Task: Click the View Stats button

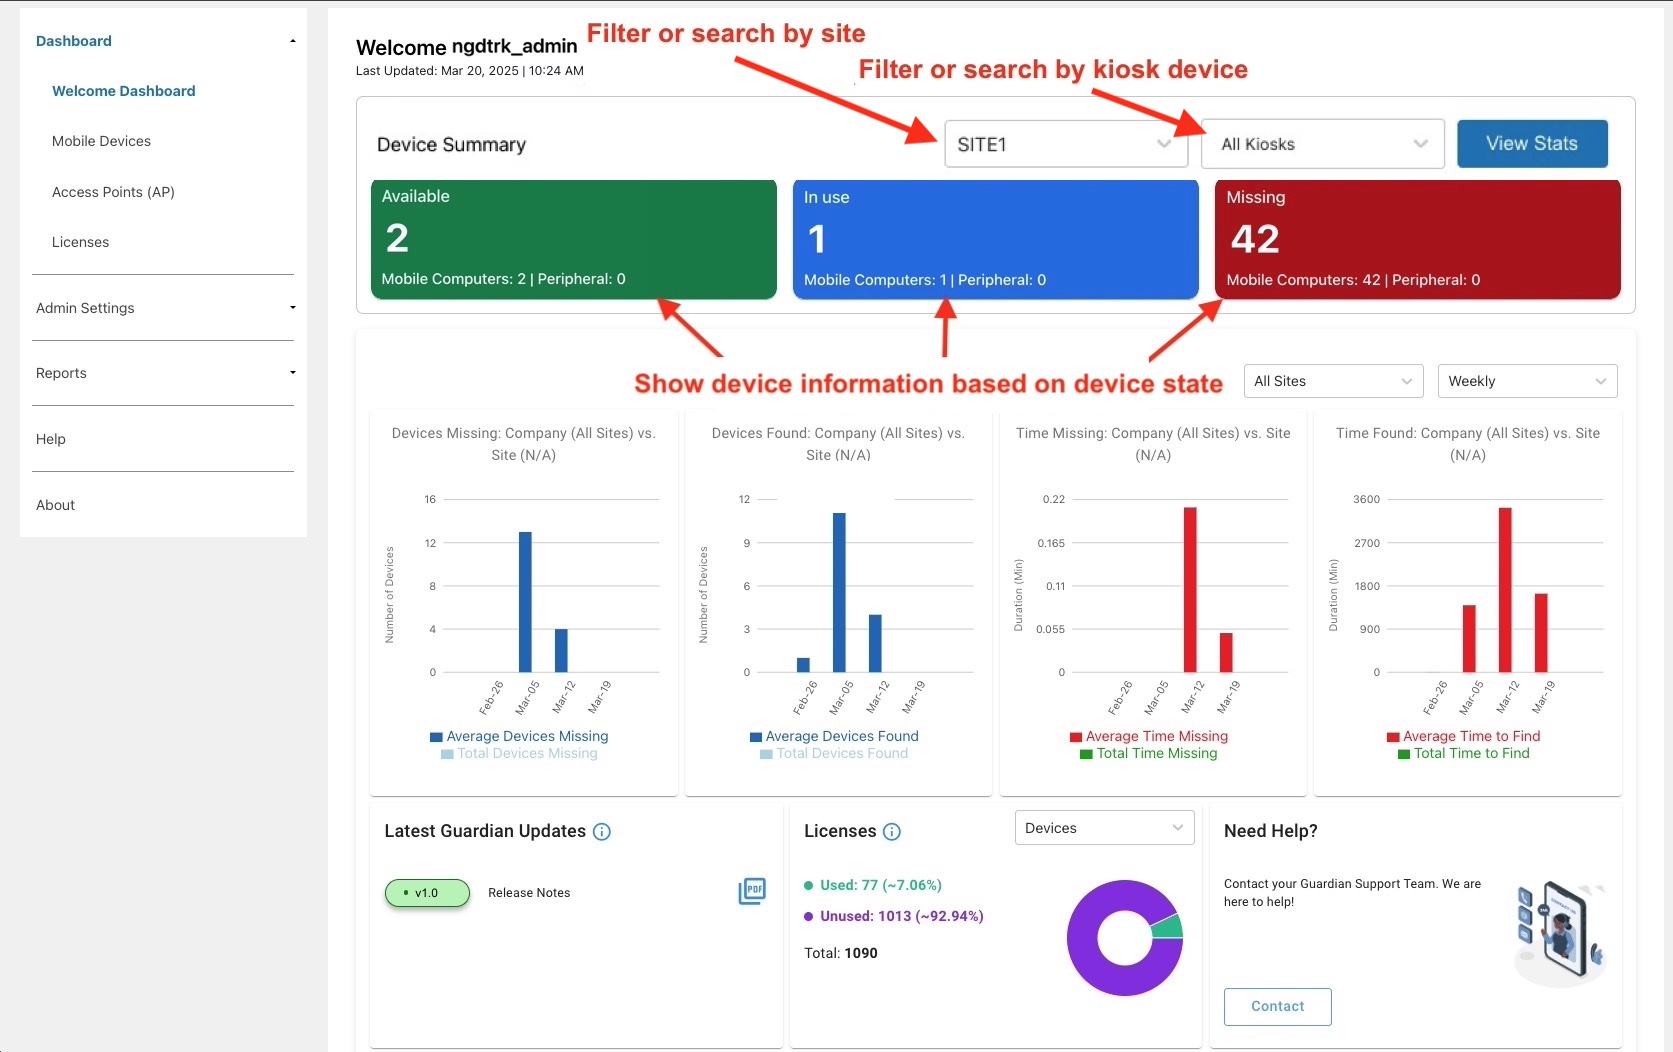Action: (1531, 144)
